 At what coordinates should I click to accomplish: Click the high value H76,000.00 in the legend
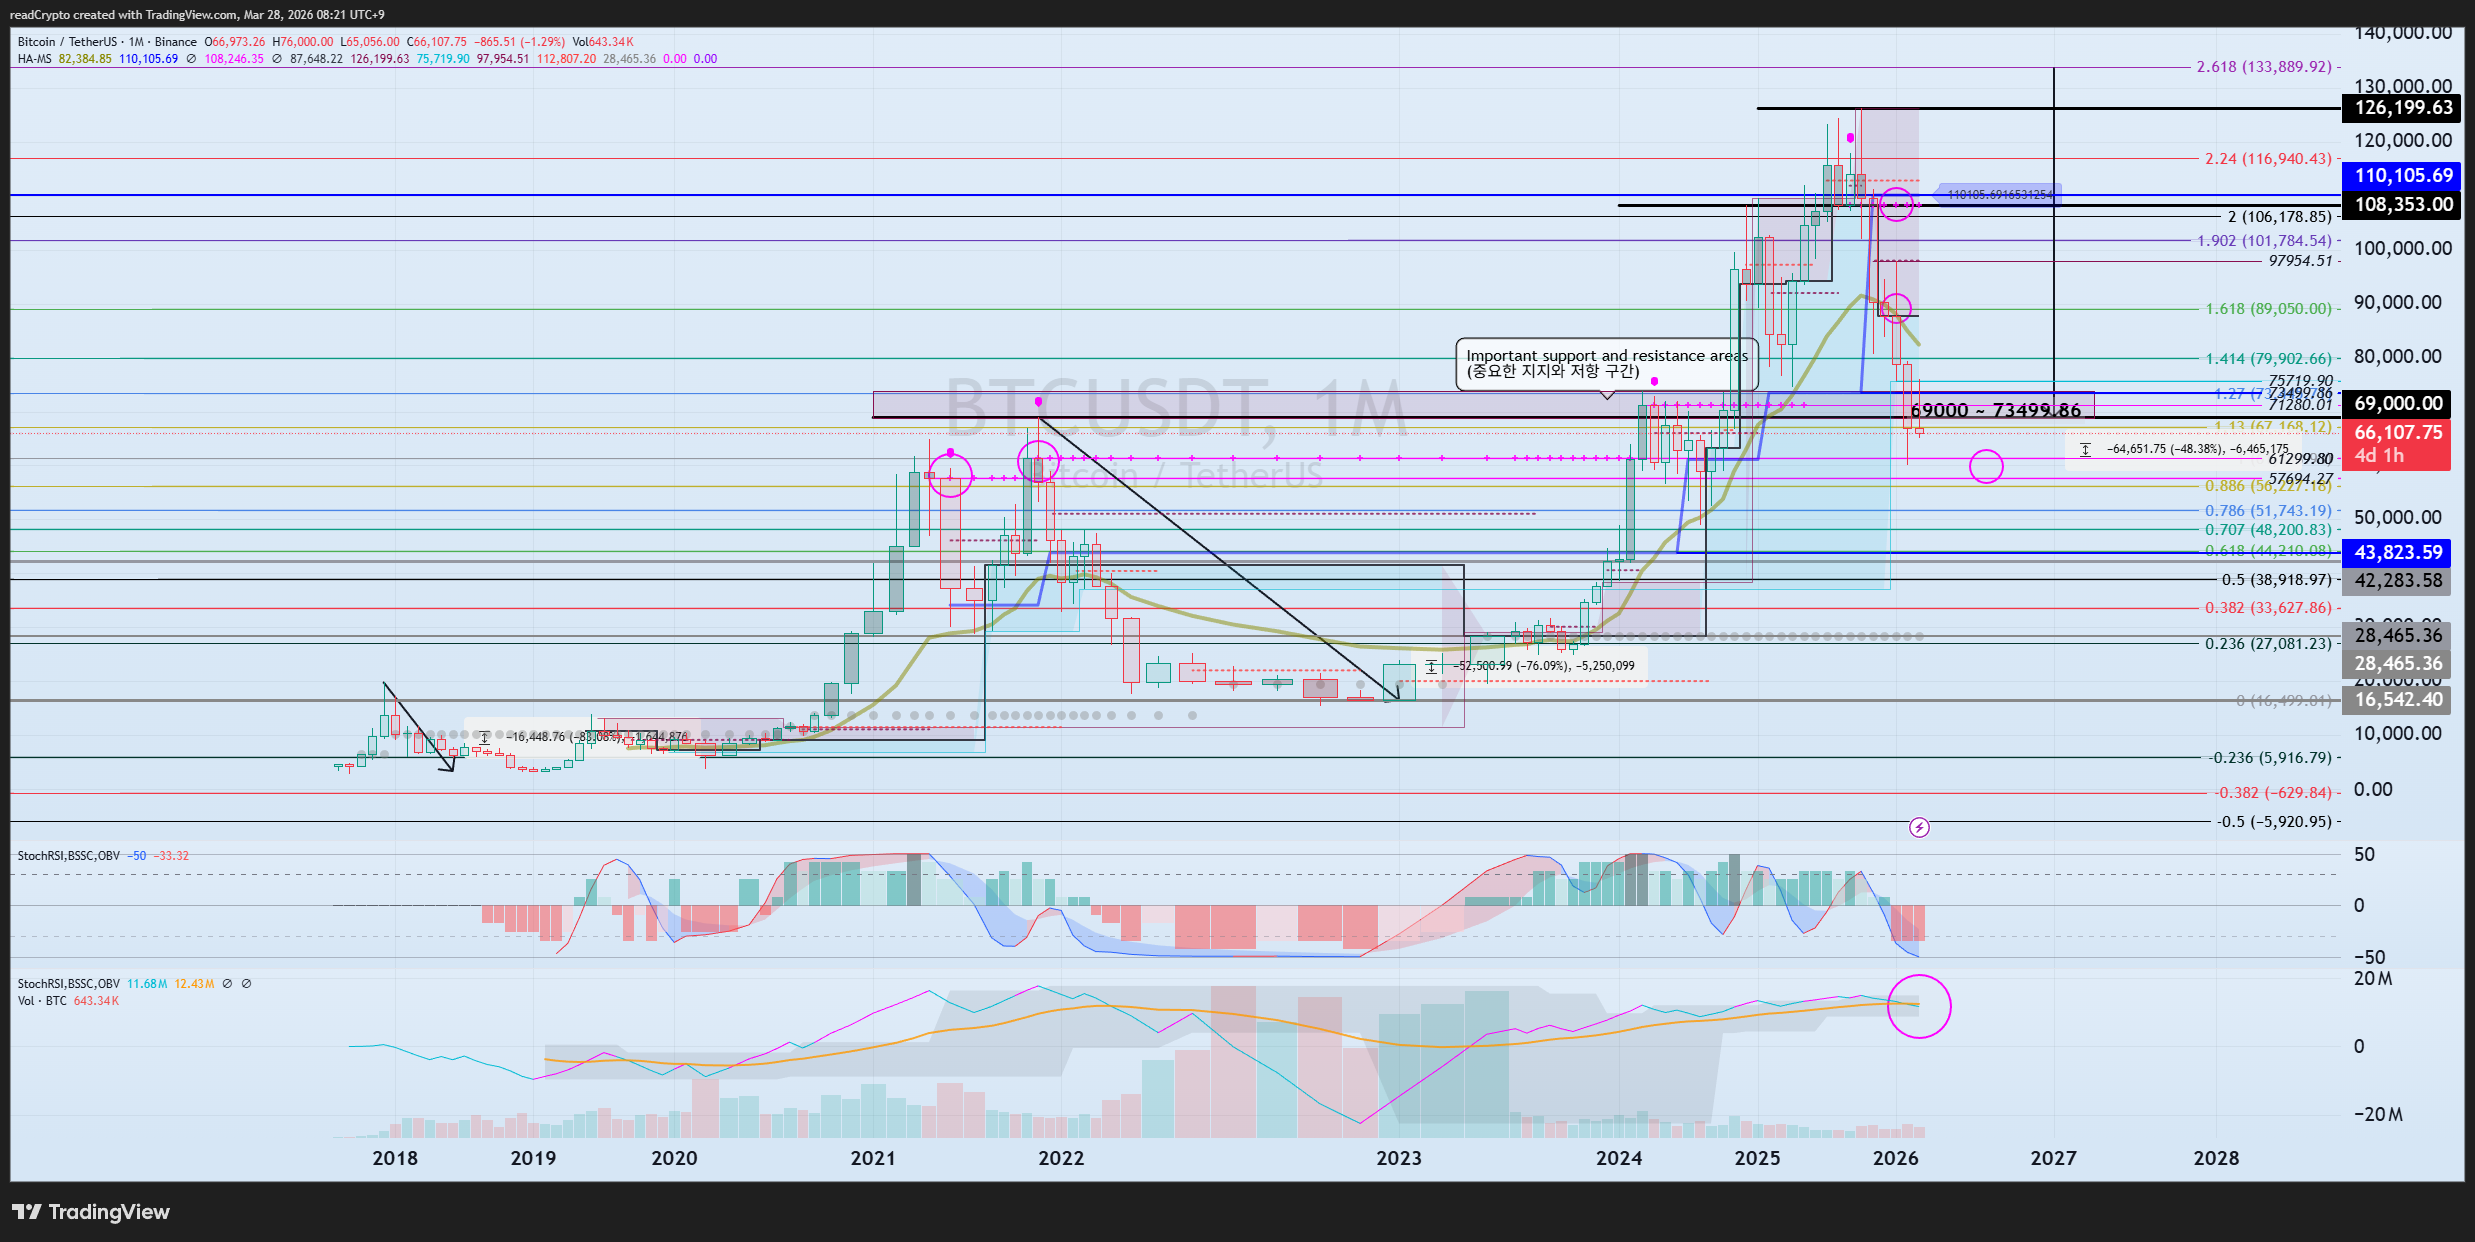tap(303, 42)
